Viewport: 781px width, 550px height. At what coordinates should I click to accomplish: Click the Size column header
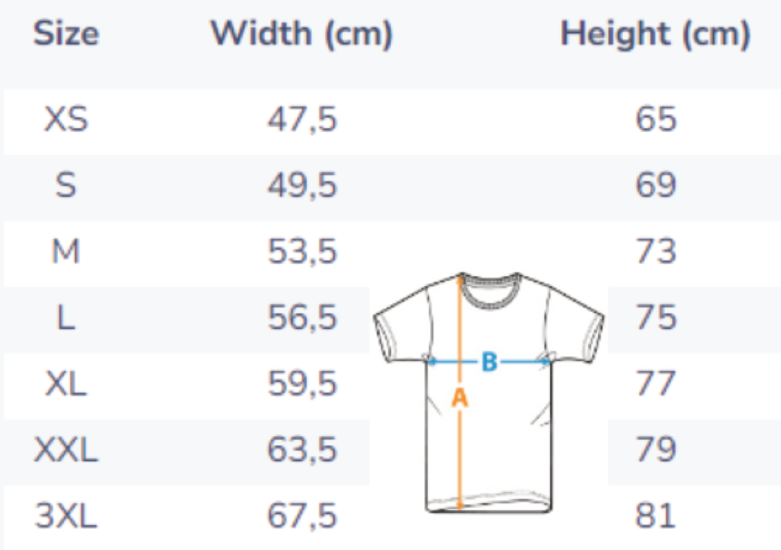(66, 34)
